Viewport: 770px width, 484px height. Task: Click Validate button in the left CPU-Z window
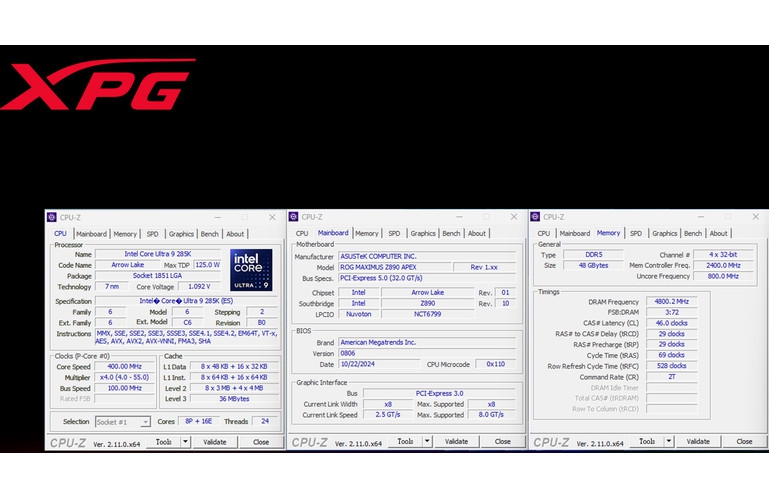215,442
